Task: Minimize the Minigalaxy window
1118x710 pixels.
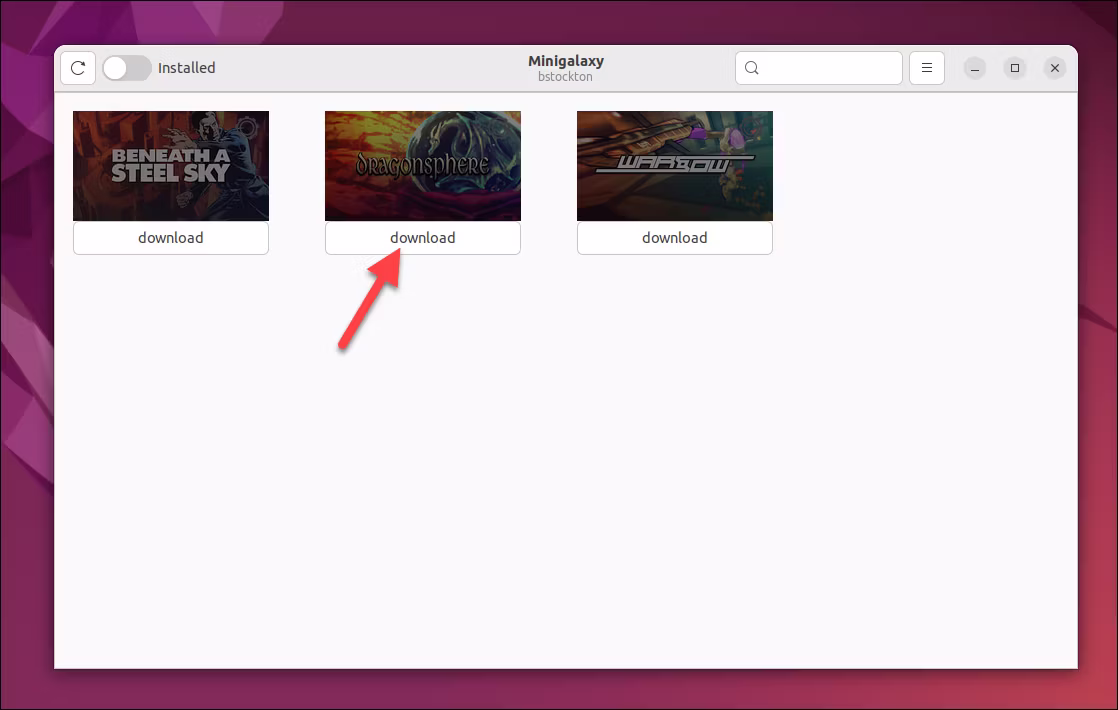Action: 975,68
